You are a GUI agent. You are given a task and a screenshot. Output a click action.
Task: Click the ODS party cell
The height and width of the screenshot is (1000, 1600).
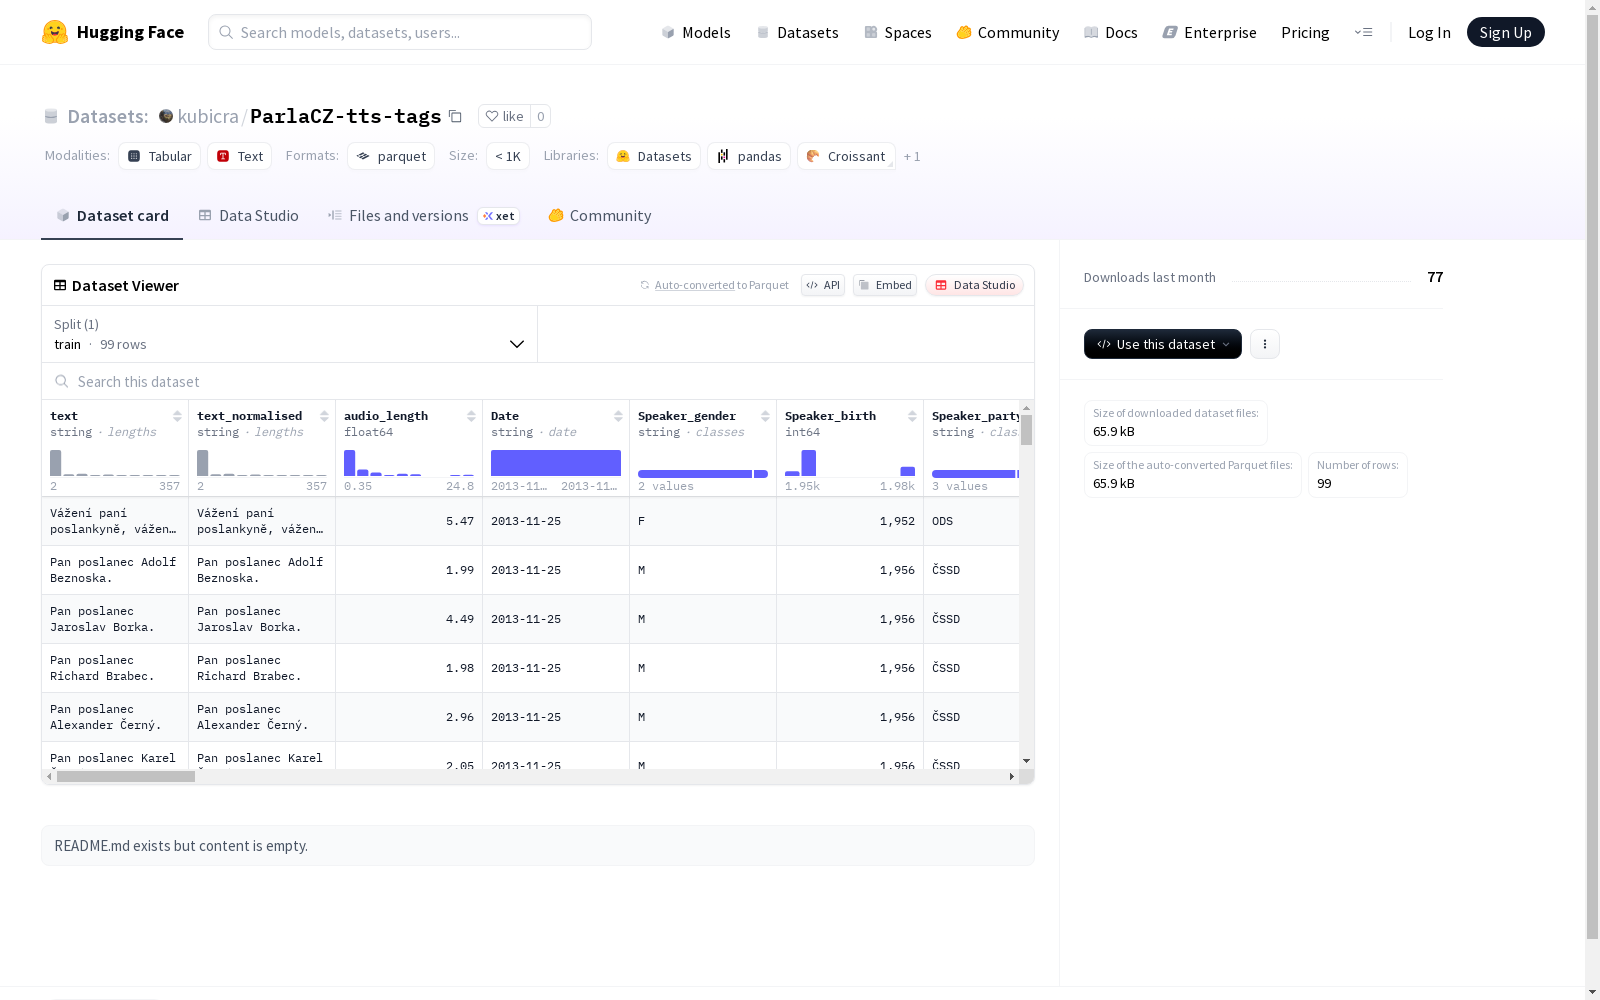(971, 521)
